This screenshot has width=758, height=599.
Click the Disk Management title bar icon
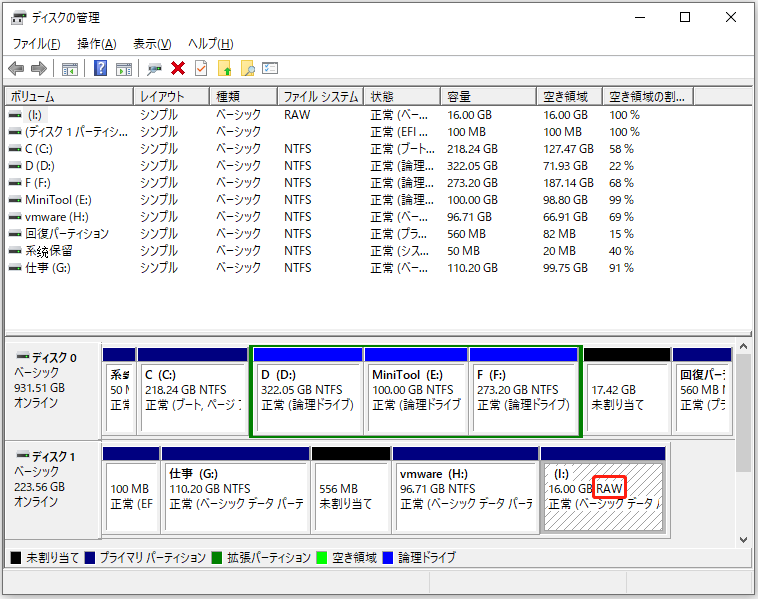pyautogui.click(x=18, y=18)
